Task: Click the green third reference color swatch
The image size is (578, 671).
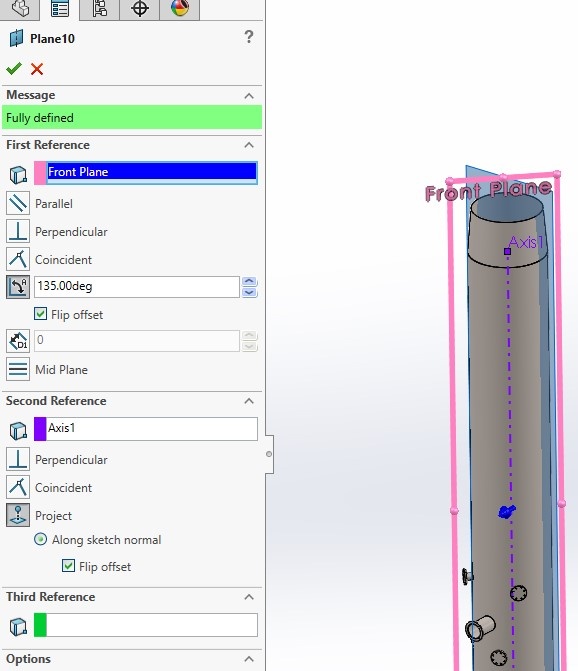Action: coord(40,625)
